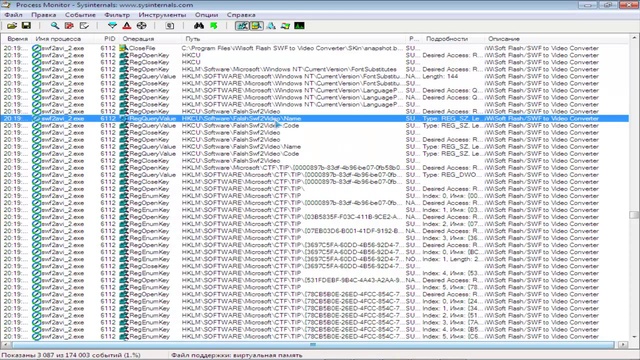Toggle Autoscroll toolbar button
640x360 pixels.
(69, 26)
